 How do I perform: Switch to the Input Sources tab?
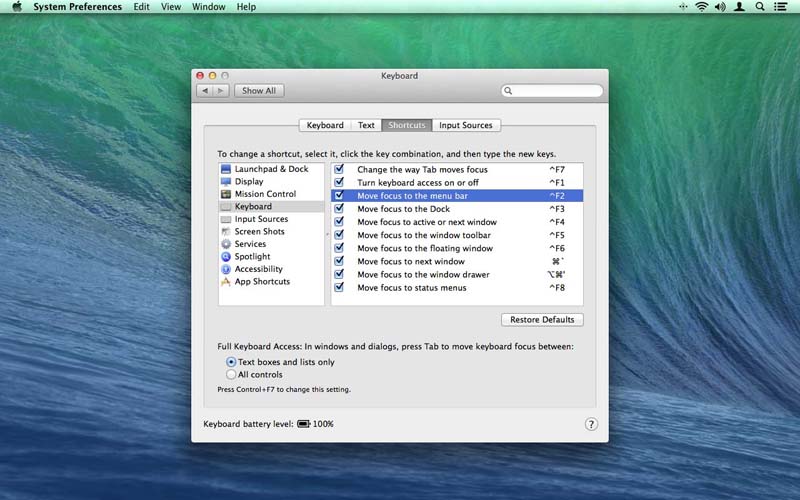click(466, 125)
